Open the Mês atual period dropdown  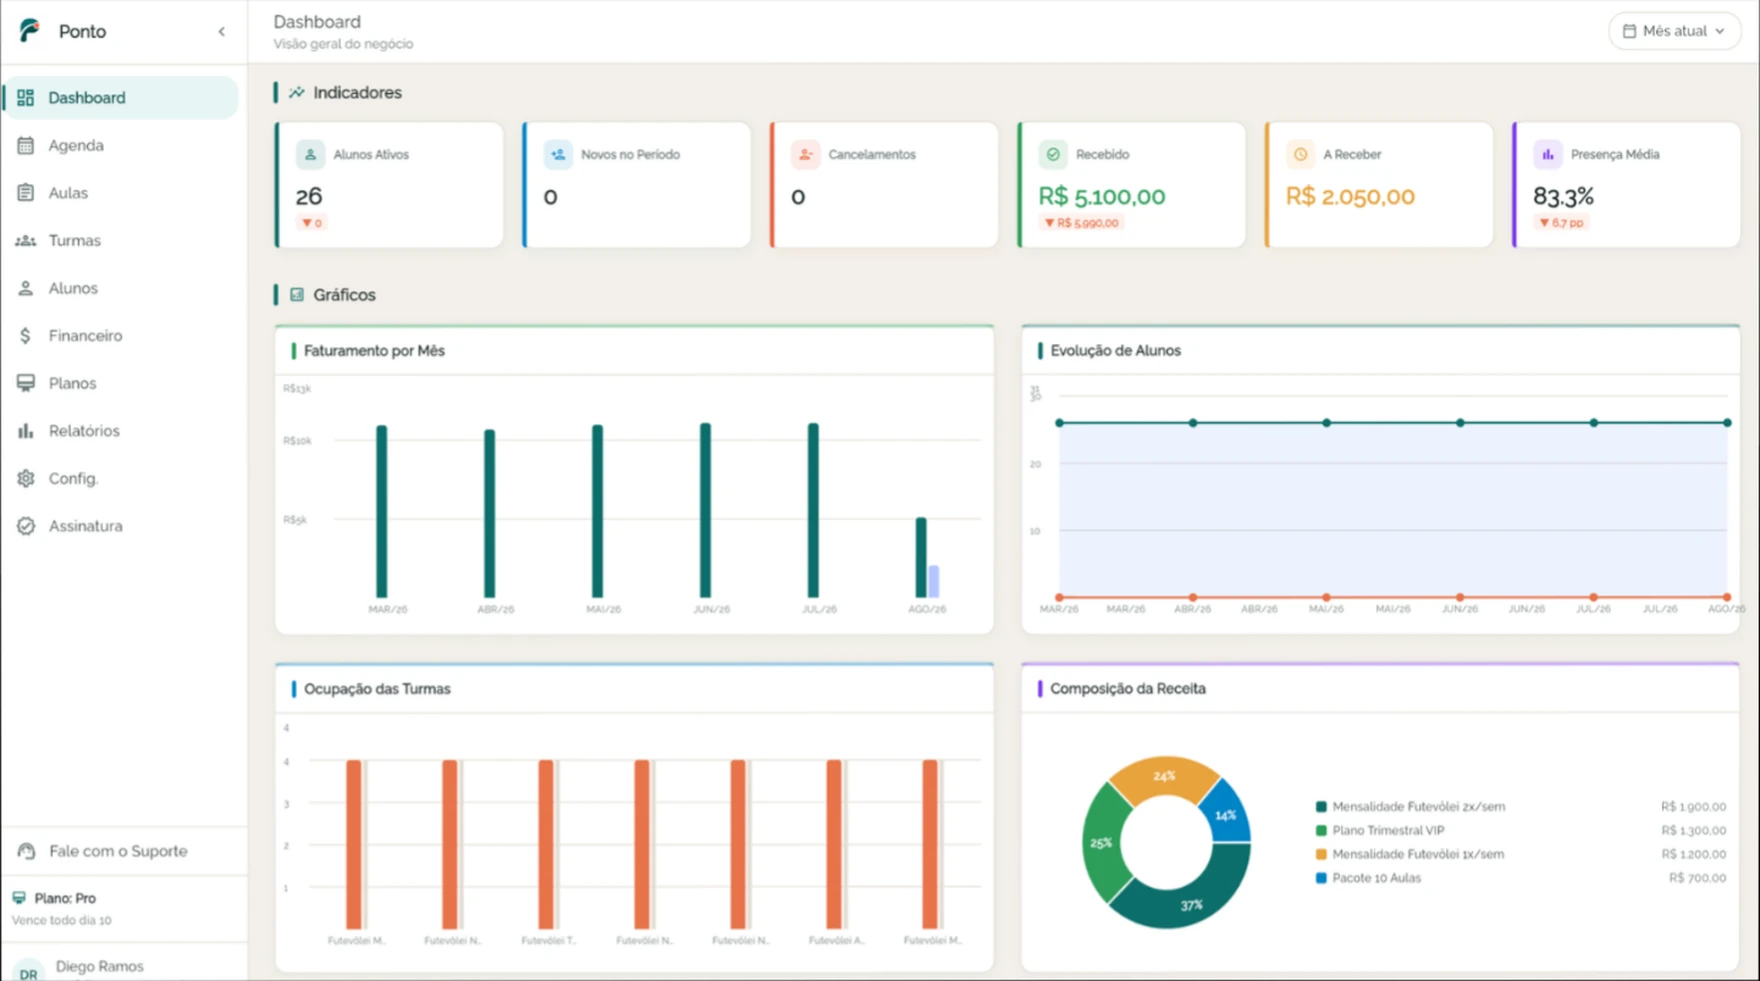pyautogui.click(x=1674, y=31)
